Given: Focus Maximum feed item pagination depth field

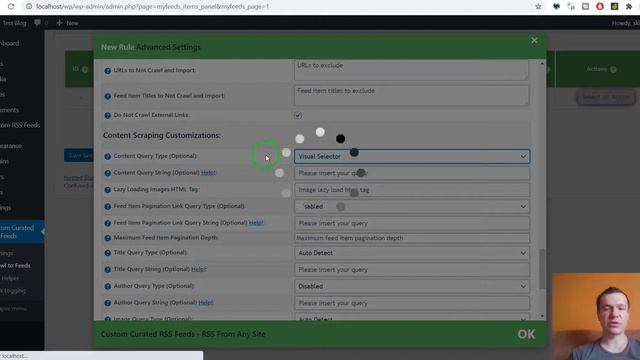Looking at the screenshot, I should [x=412, y=238].
